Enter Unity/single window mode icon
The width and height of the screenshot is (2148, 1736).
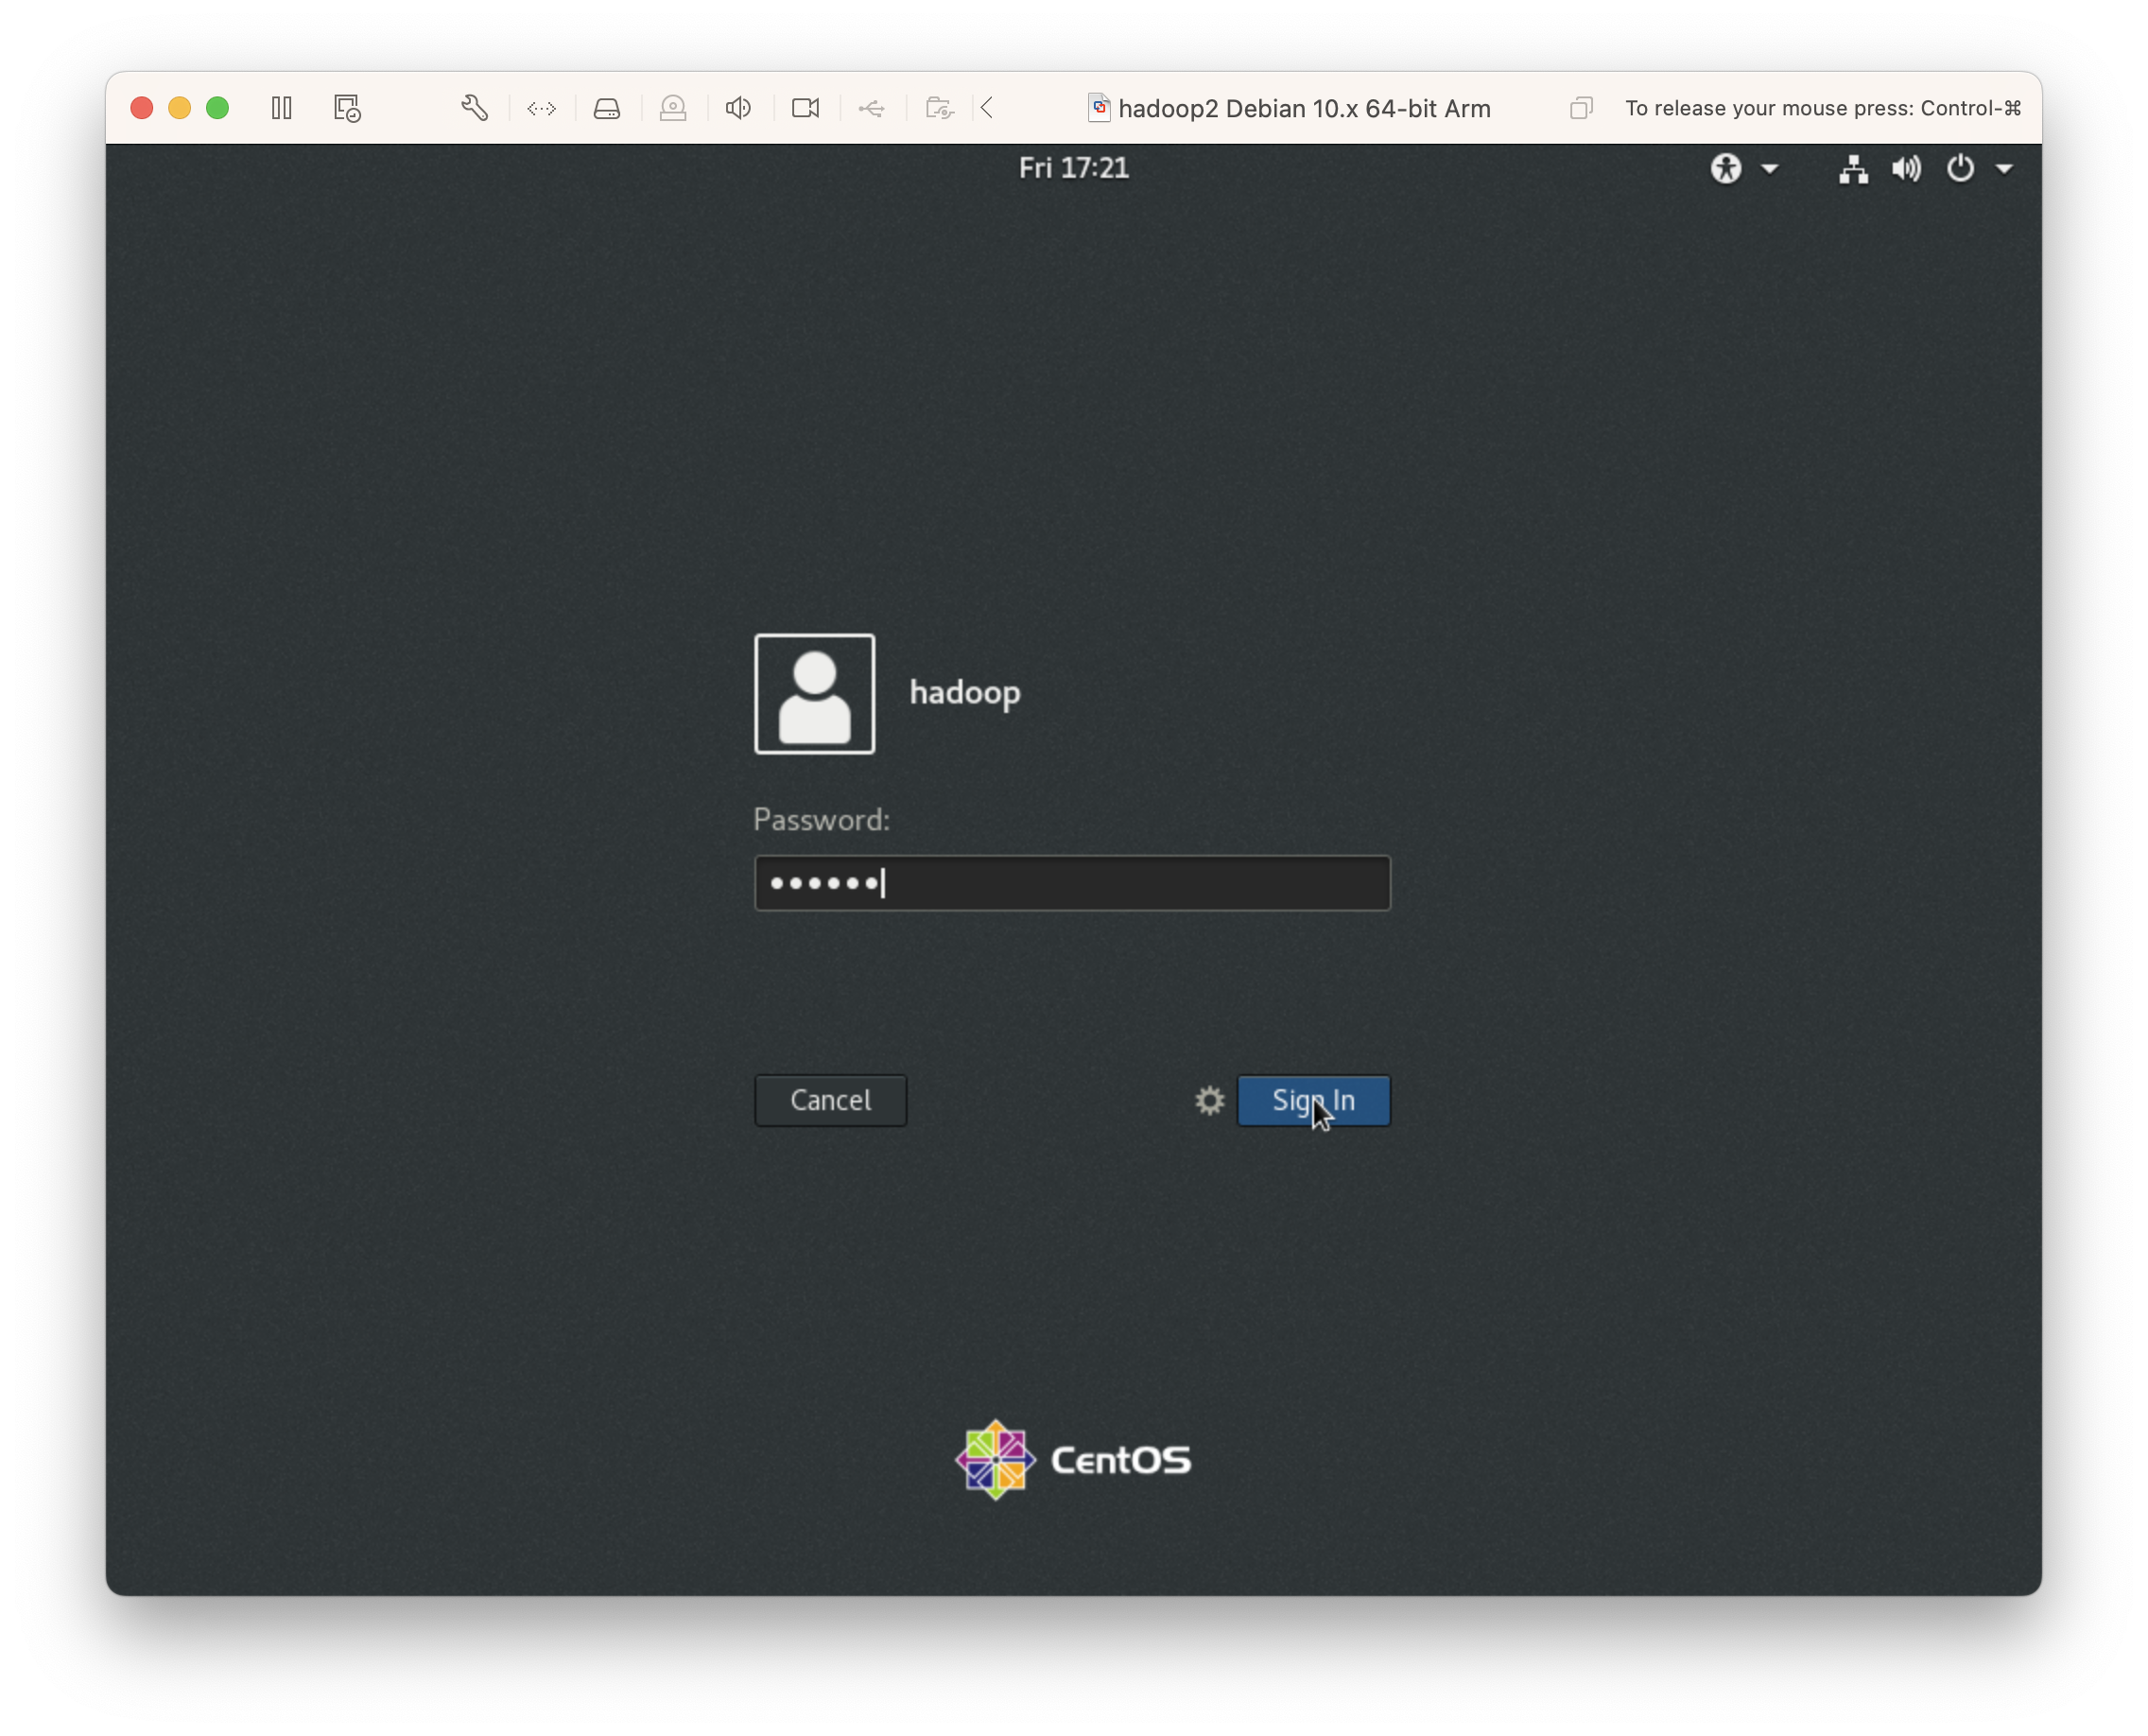[1581, 108]
